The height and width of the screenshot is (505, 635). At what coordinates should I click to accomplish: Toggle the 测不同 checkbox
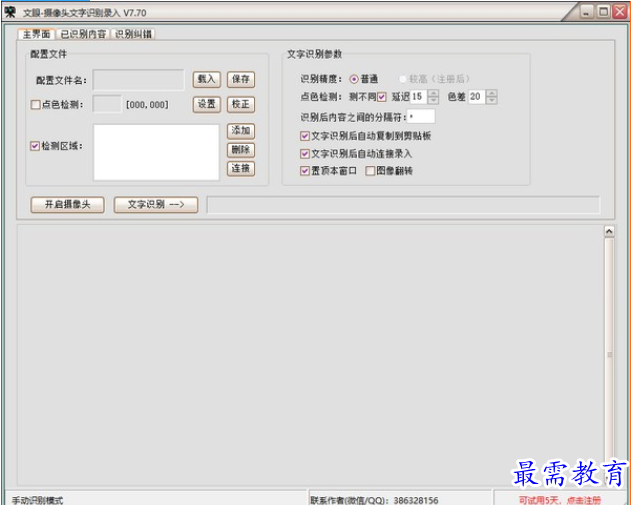coord(381,97)
